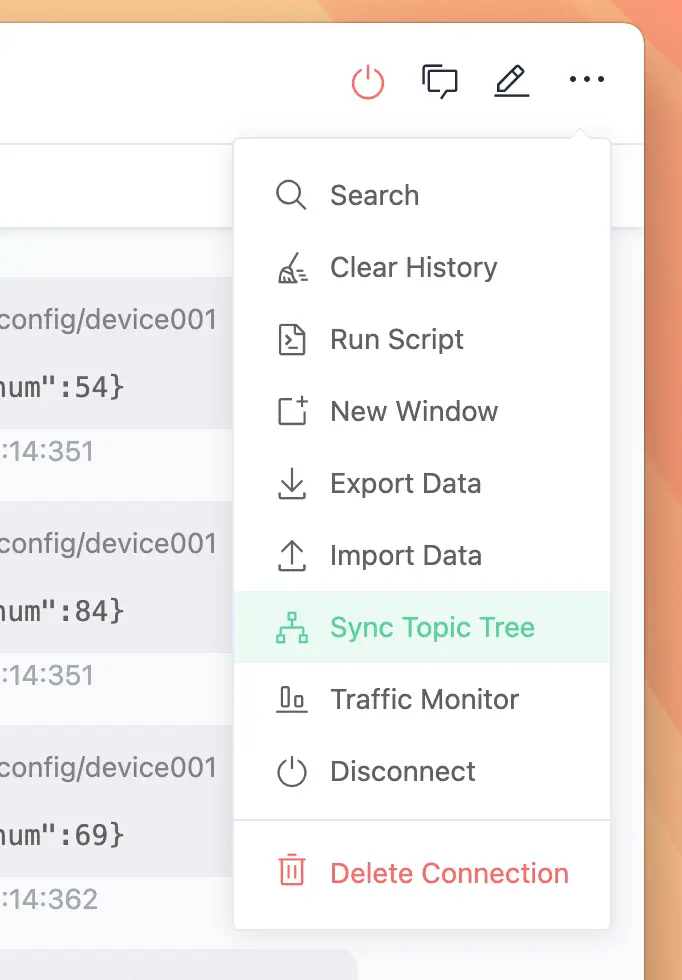Select the Run Script option
This screenshot has height=980, width=682.
coord(397,339)
